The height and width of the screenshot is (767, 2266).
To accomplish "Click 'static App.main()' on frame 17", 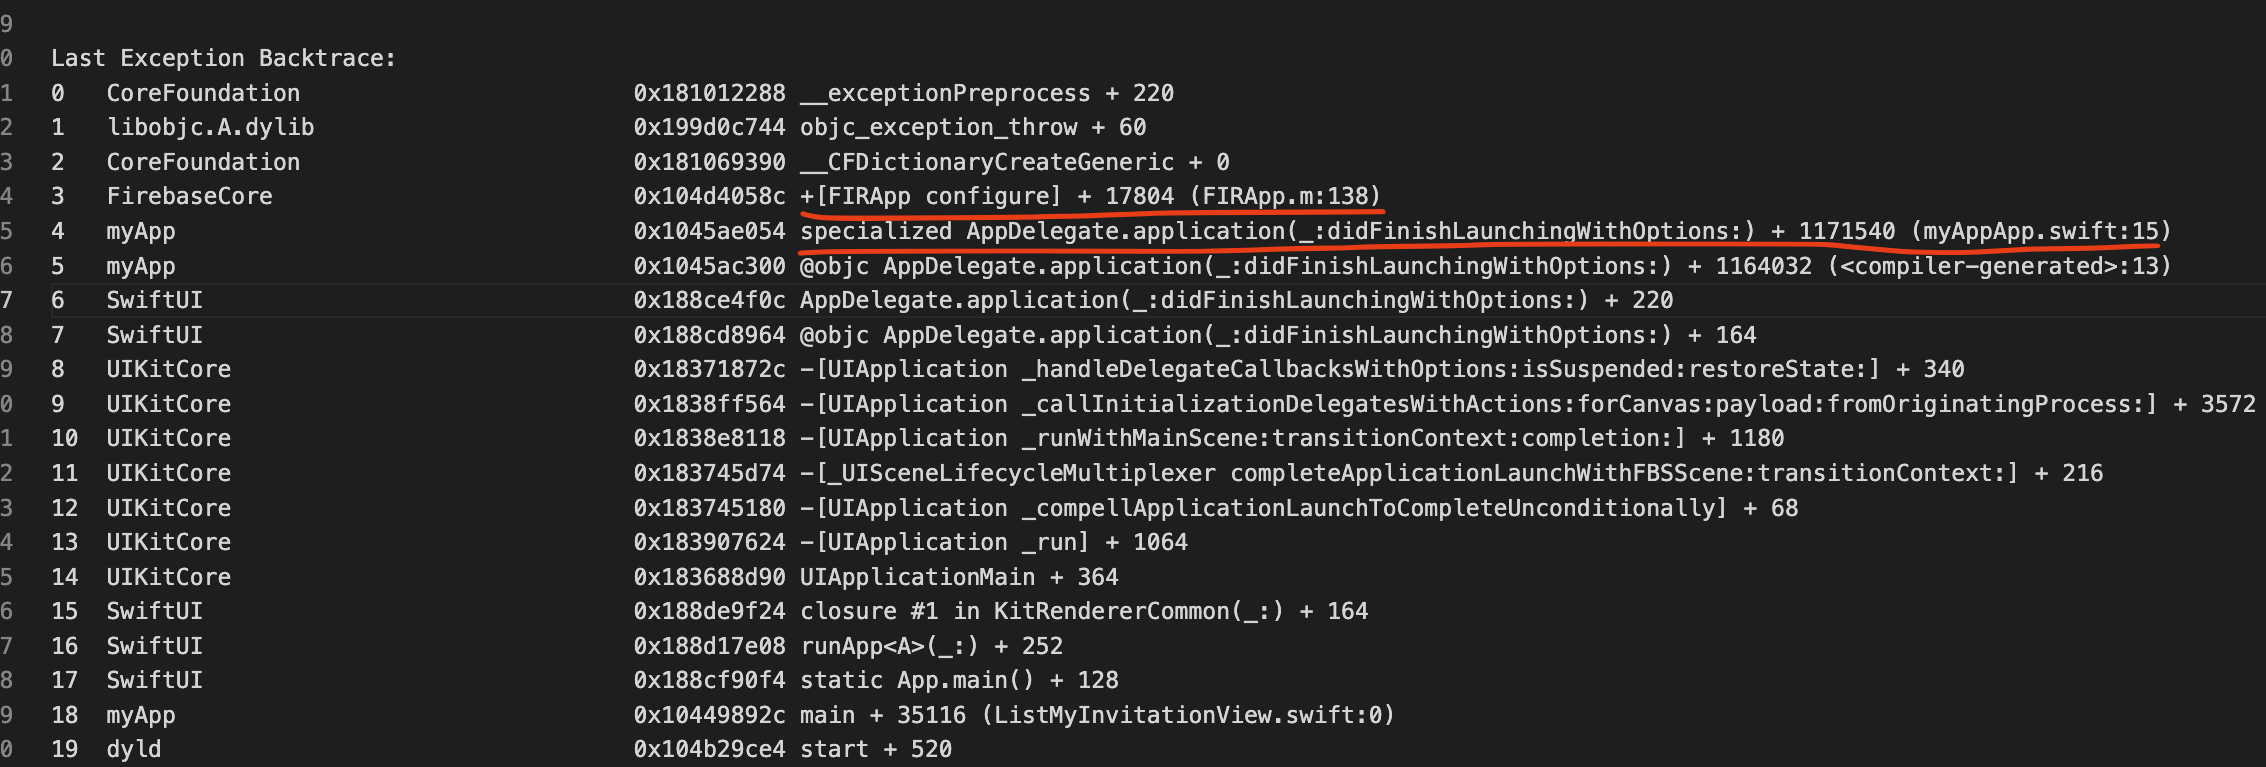I will point(917,680).
